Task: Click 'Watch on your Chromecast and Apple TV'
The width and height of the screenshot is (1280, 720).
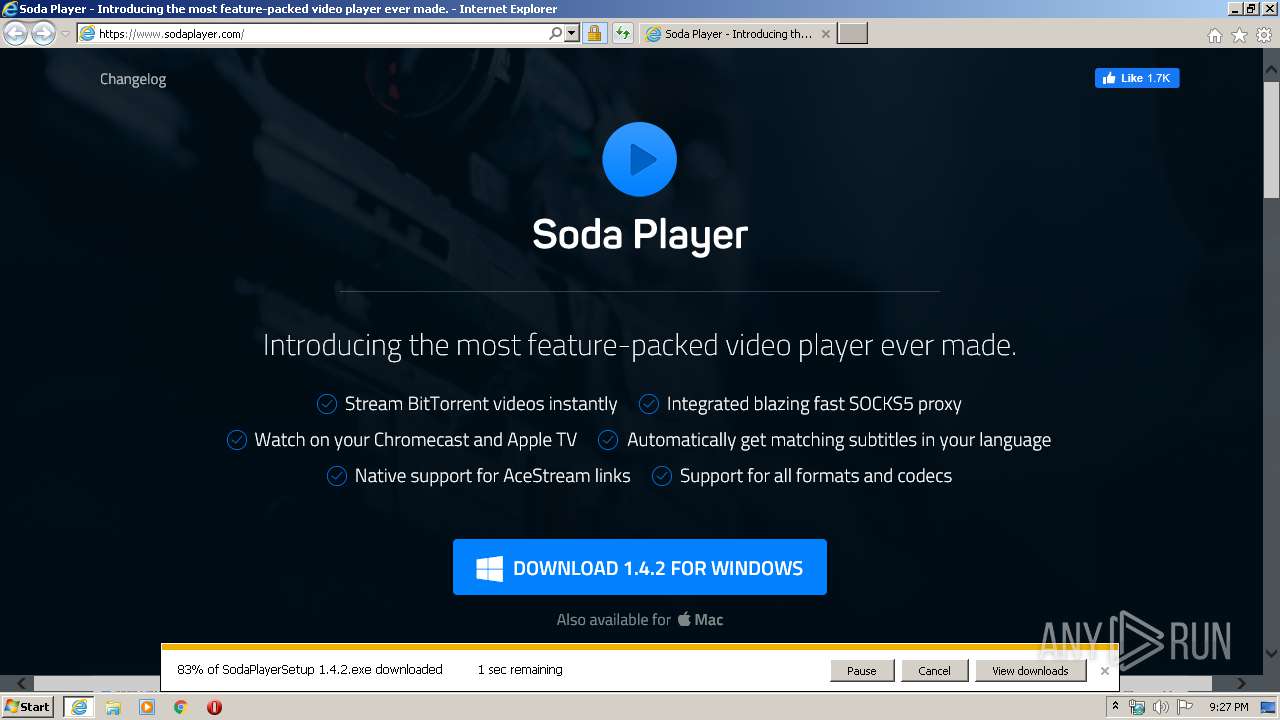Action: point(416,440)
